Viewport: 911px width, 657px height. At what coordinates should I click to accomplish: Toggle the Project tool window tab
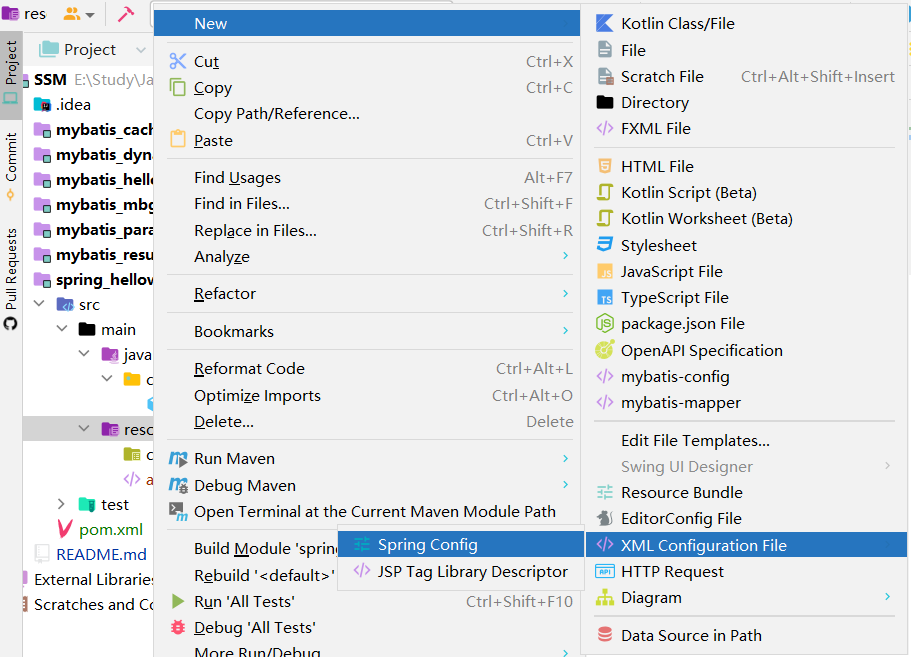click(x=10, y=74)
